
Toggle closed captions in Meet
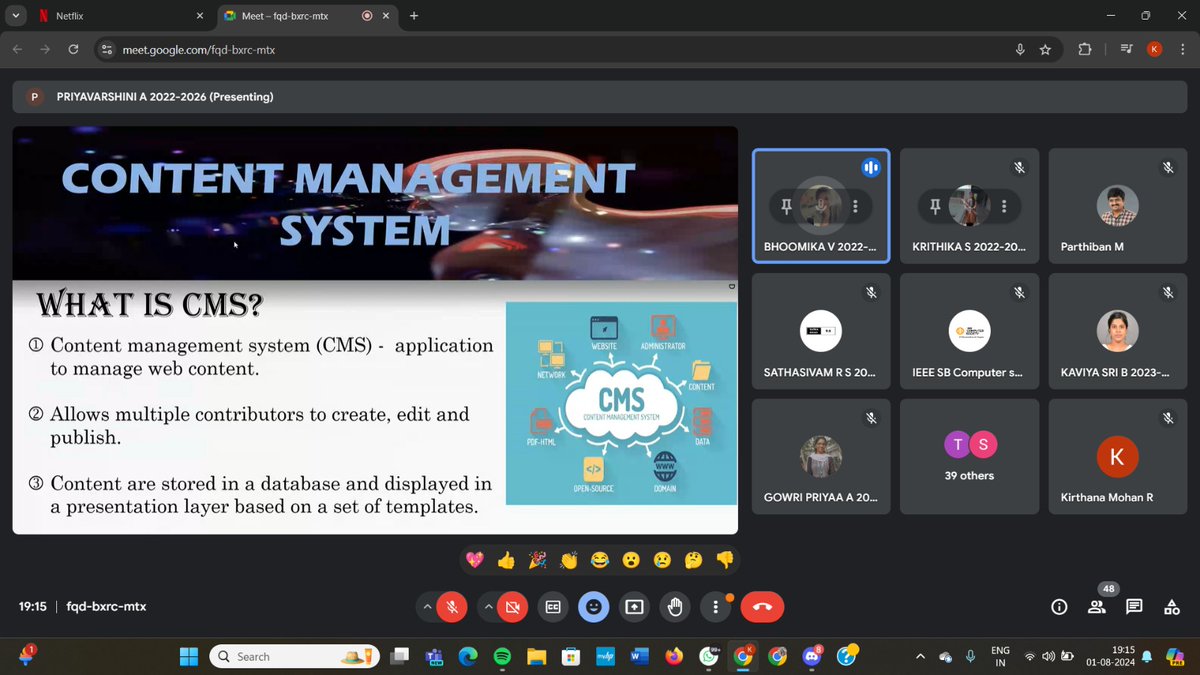coord(553,606)
